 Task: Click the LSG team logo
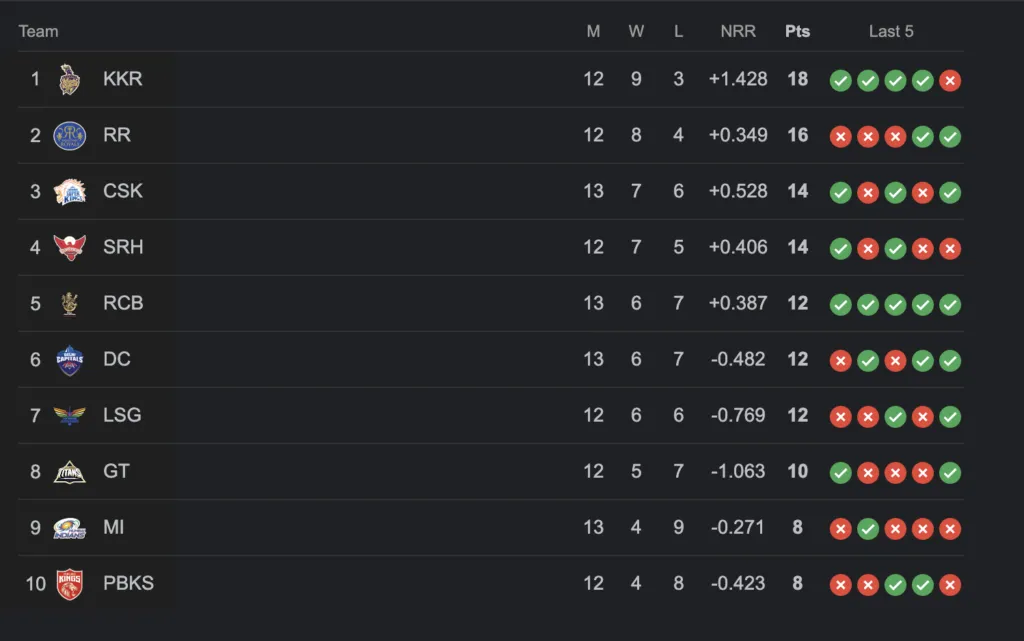pyautogui.click(x=69, y=416)
